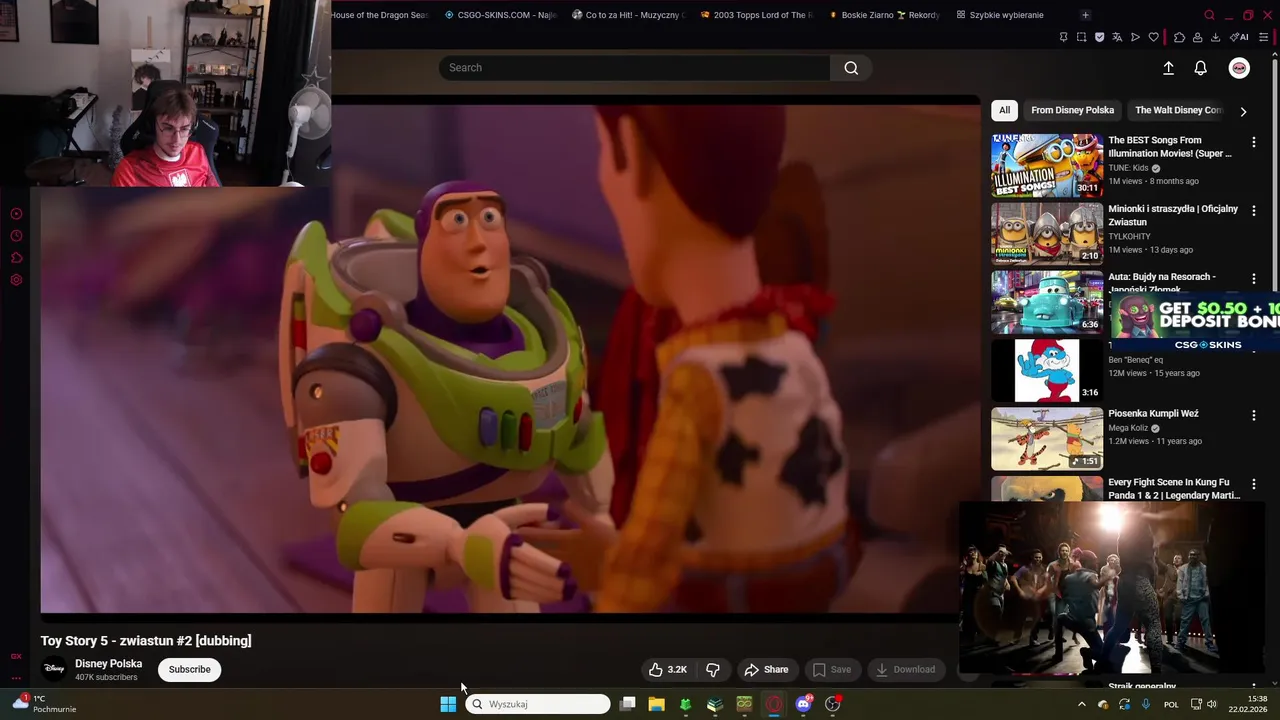Screen dimensions: 1280x720
Task: Open options menu for Kung Fu Panda video
Action: coord(1253,484)
